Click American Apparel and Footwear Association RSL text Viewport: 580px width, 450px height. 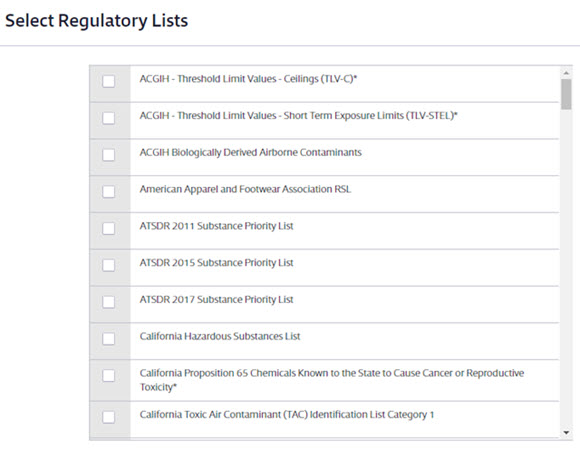tap(245, 189)
